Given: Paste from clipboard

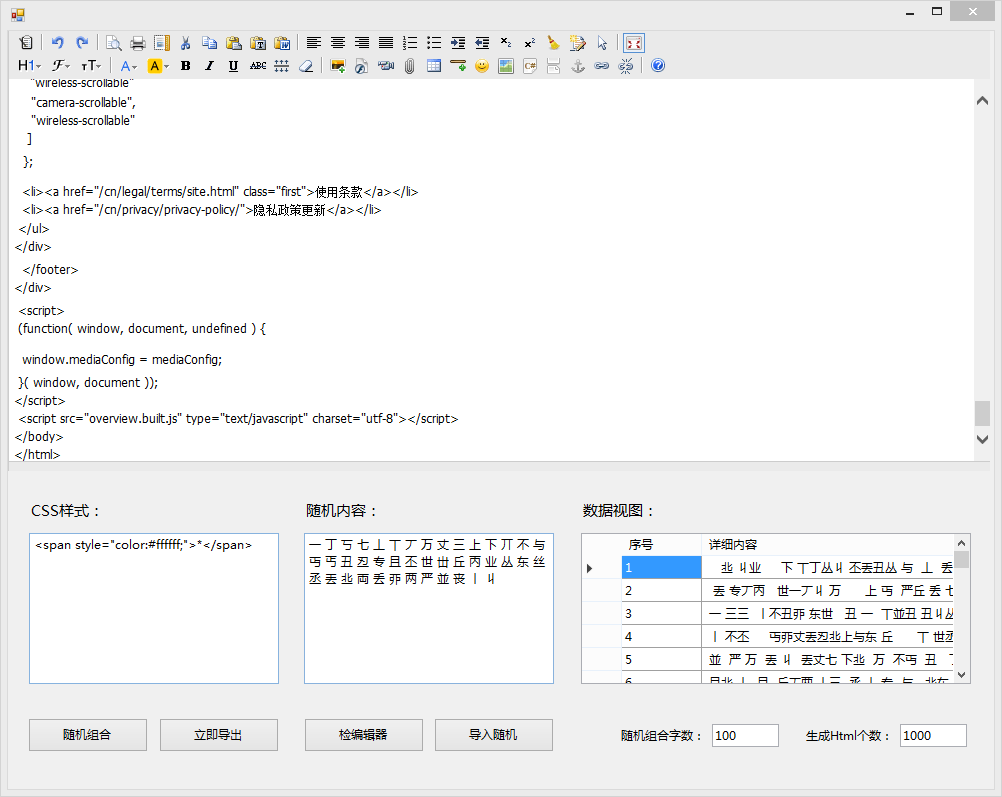Looking at the screenshot, I should 234,43.
